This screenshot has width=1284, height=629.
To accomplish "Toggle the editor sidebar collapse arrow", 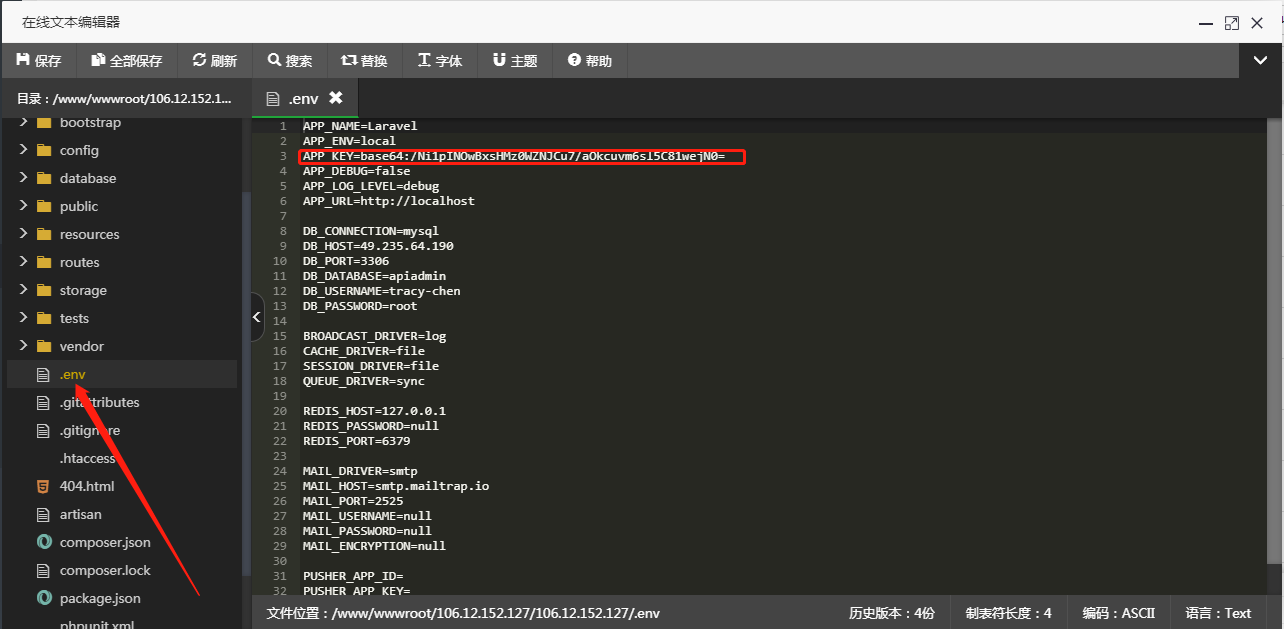I will (257, 317).
